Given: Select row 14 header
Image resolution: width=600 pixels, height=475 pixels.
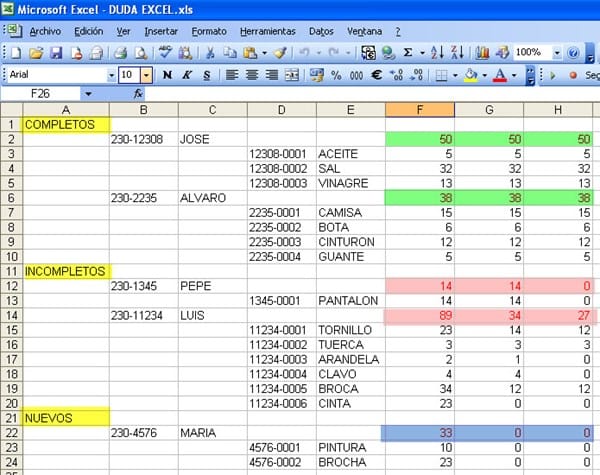Looking at the screenshot, I should tap(11, 316).
